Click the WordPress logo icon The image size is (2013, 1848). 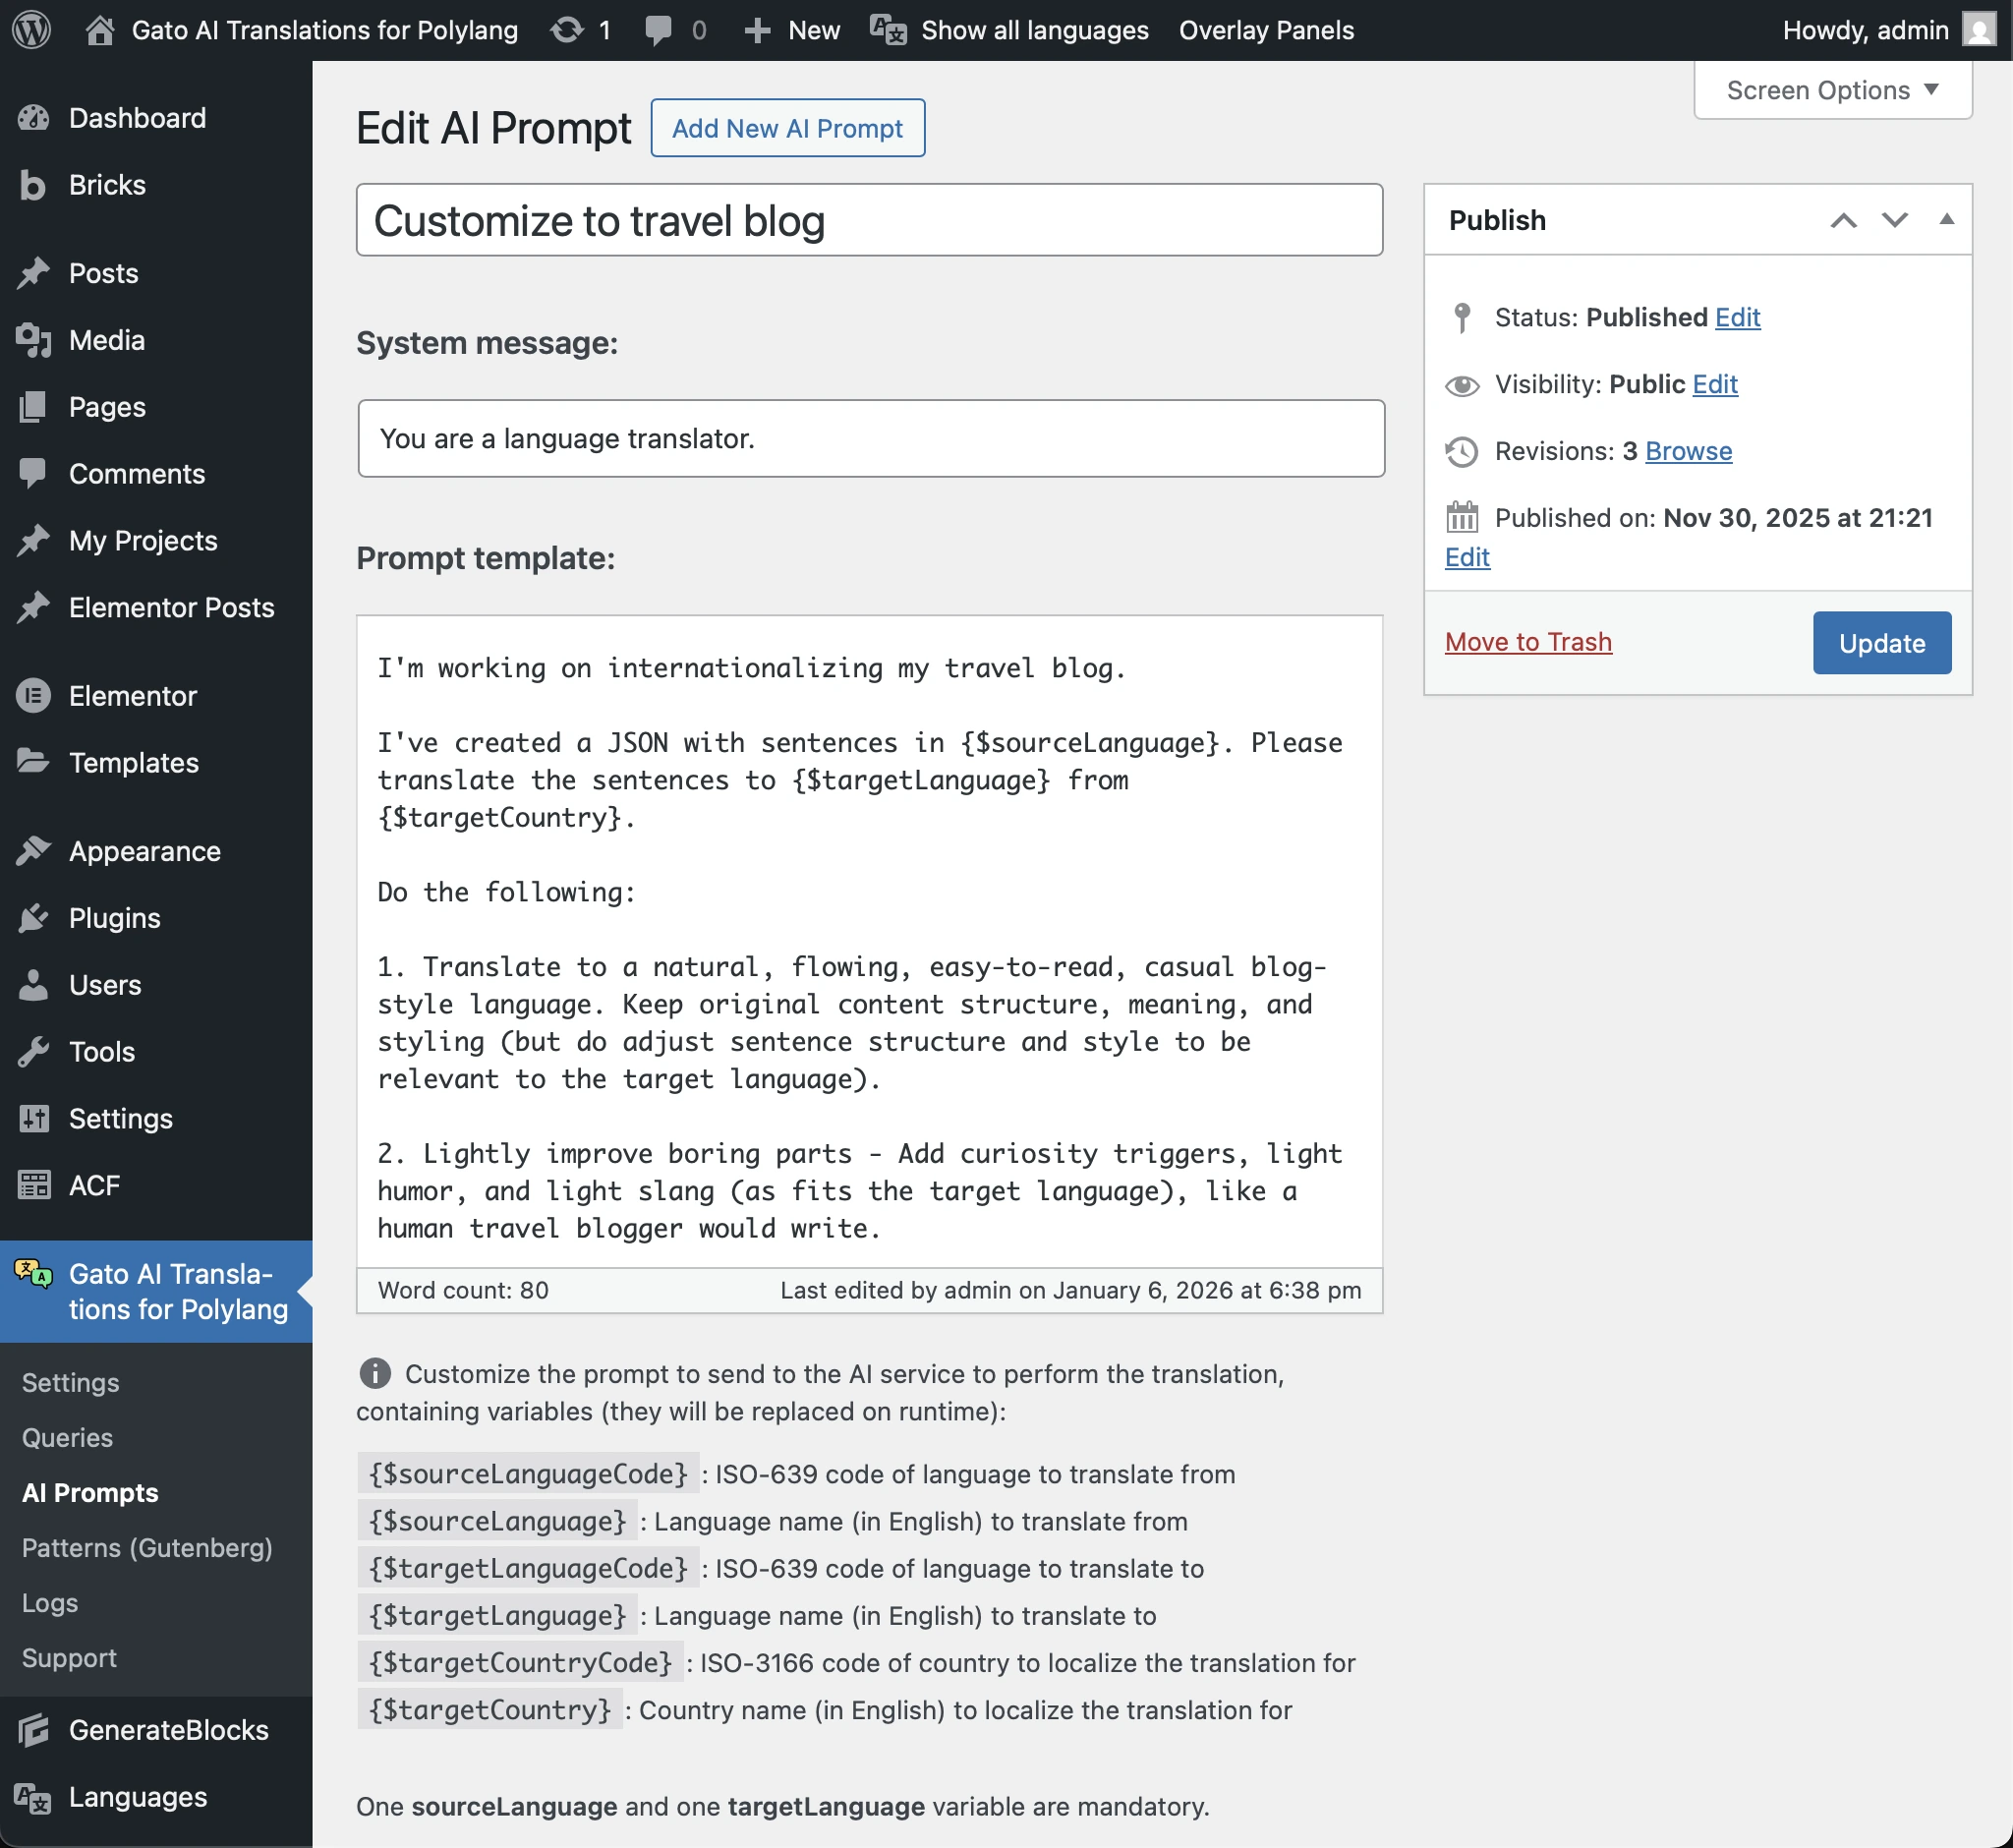click(31, 30)
